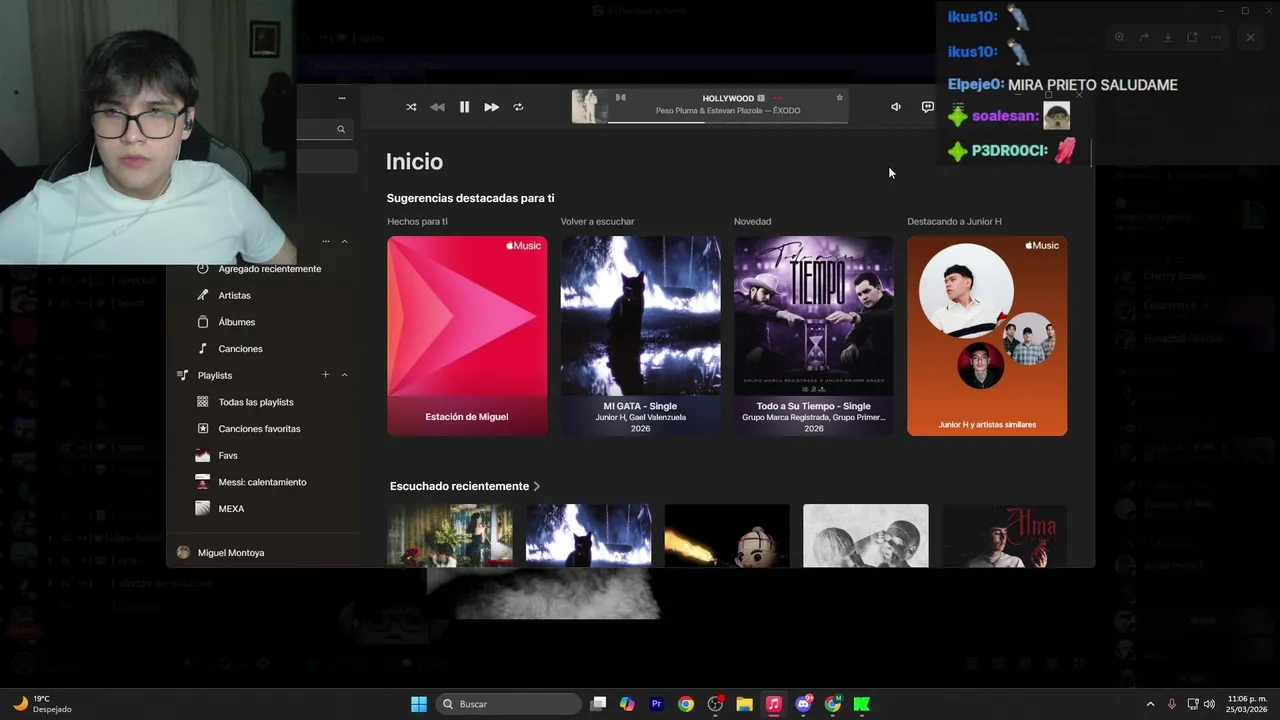Toggle repeat mode in player bar
Viewport: 1280px width, 720px height.
(x=518, y=107)
